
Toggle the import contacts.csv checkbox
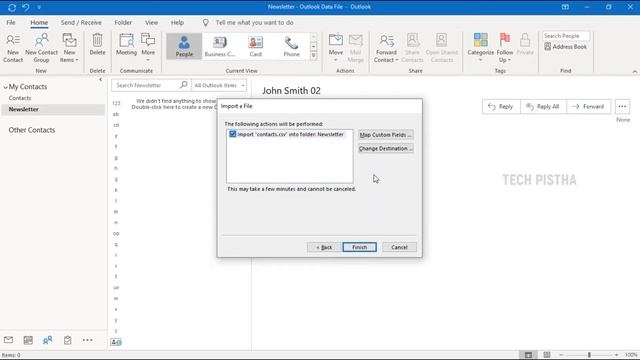tap(233, 134)
